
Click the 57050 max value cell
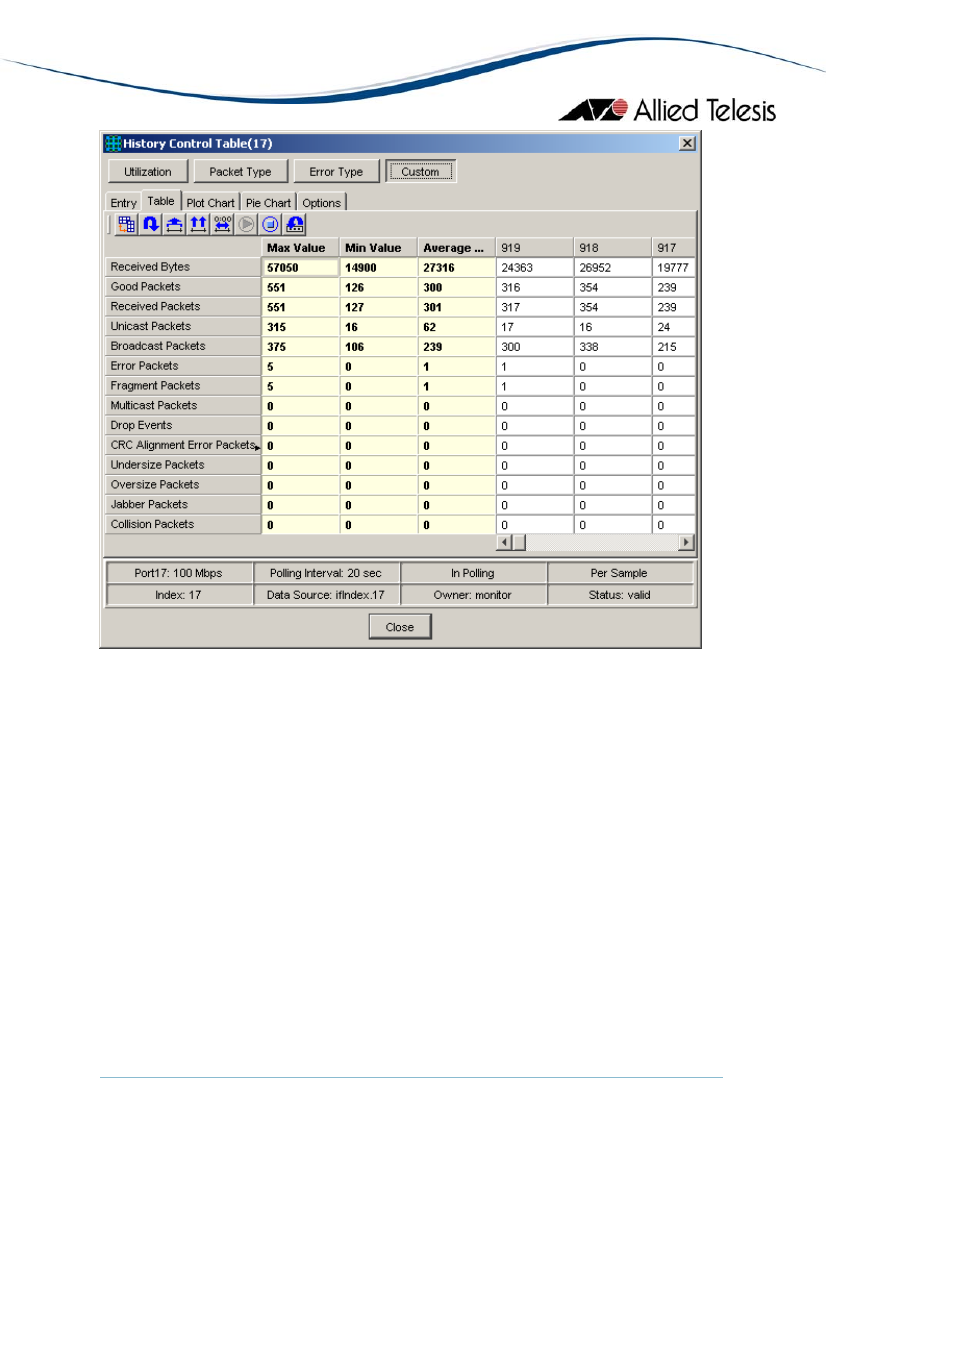pos(300,268)
